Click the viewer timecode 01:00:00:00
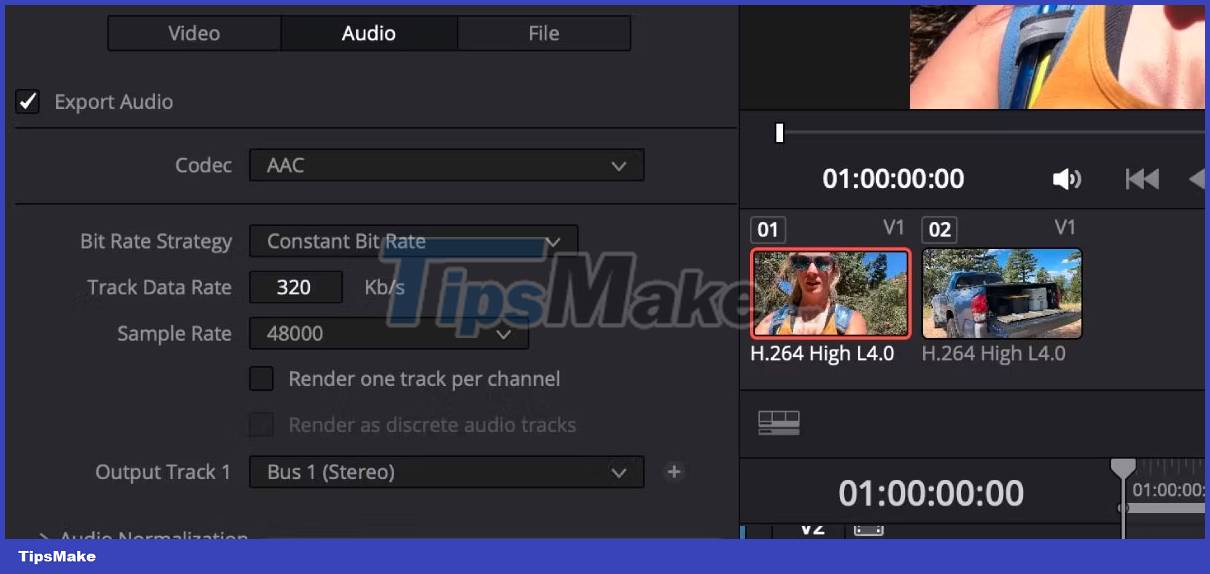 click(x=893, y=179)
